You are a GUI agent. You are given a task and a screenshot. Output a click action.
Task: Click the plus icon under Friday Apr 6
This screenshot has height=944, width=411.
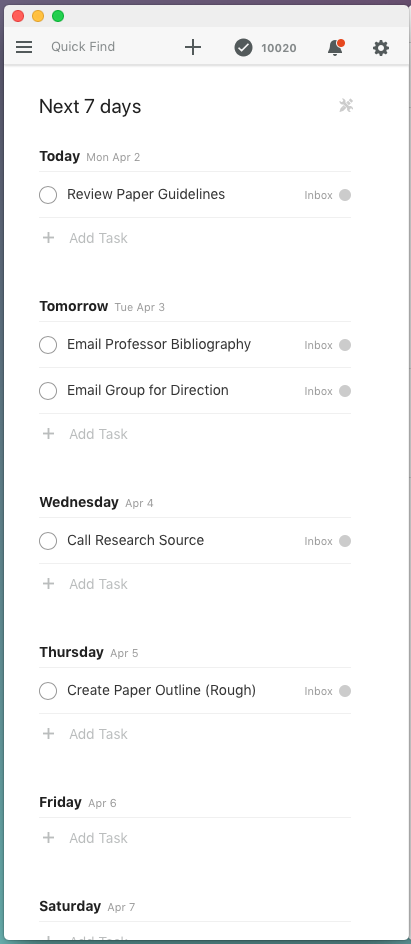coord(49,837)
